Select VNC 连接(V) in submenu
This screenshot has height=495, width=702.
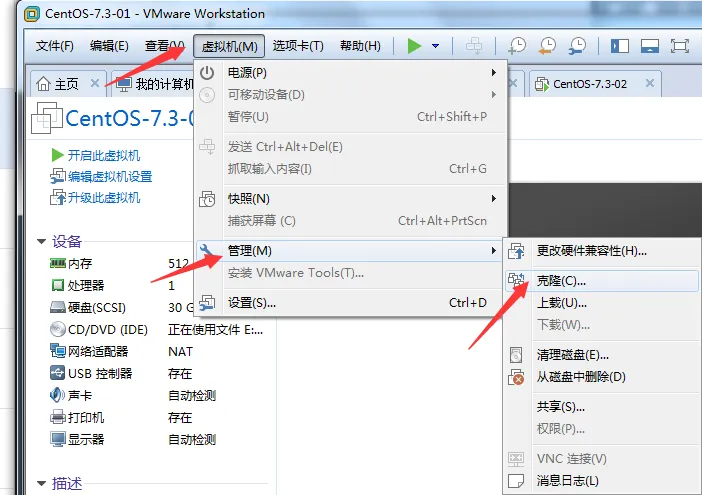point(603,459)
